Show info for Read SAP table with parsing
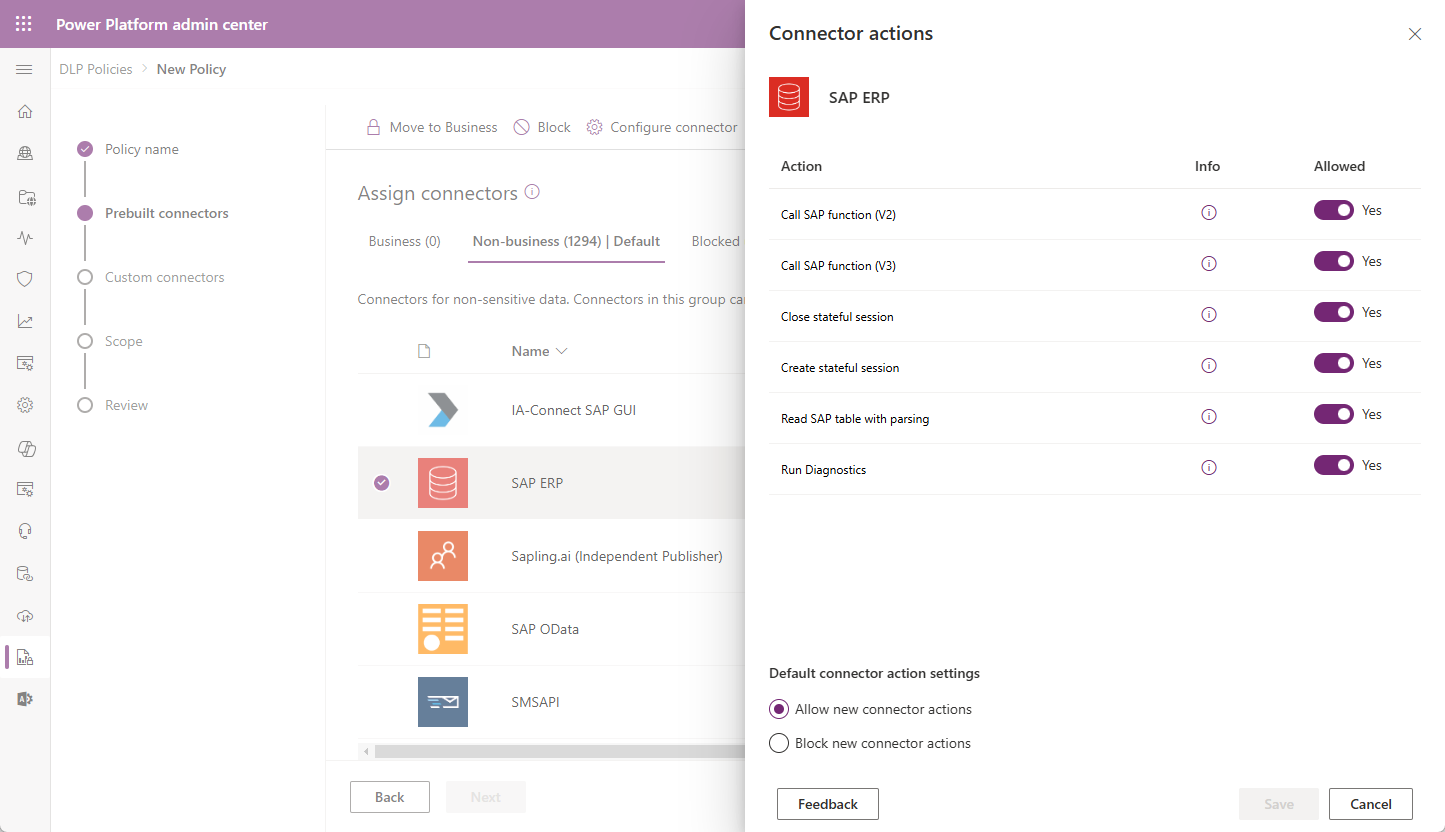Screen dimensions: 1445x832 pos(1208,417)
